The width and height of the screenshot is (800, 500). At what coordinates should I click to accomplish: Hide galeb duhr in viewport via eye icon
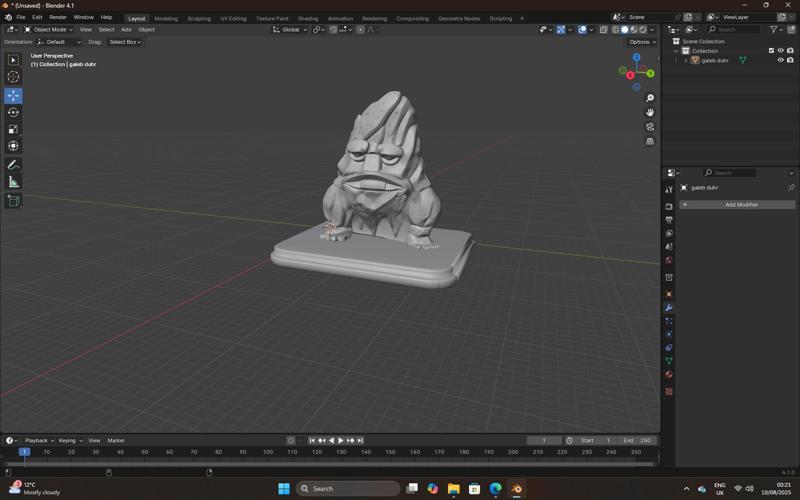click(x=780, y=60)
